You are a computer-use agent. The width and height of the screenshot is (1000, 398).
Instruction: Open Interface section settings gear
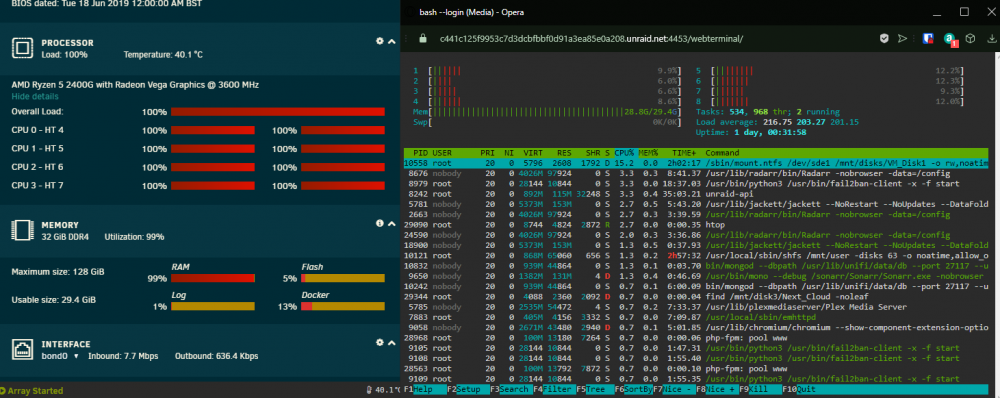point(380,343)
